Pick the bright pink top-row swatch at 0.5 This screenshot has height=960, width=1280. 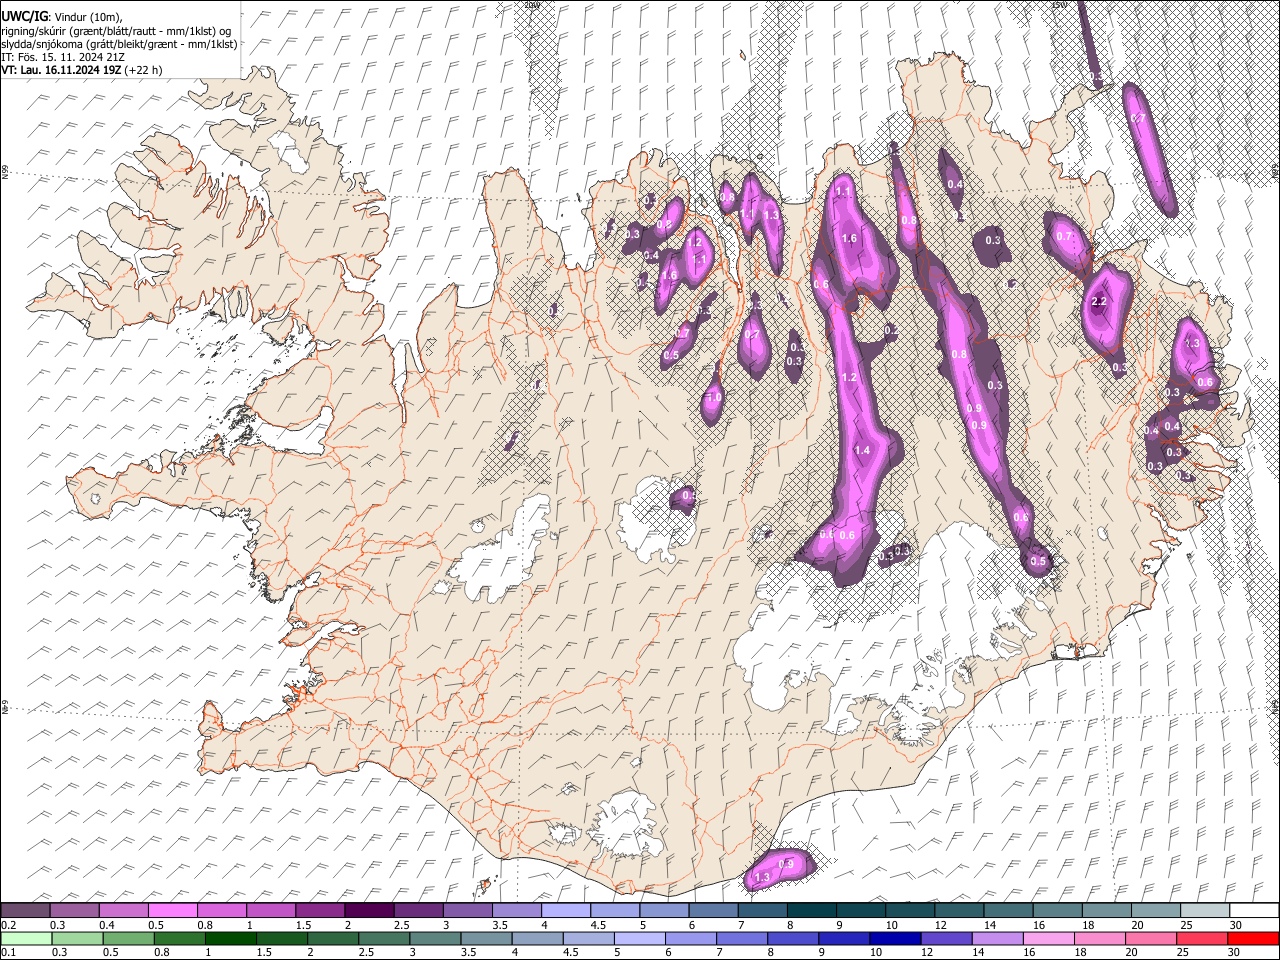[x=173, y=910]
